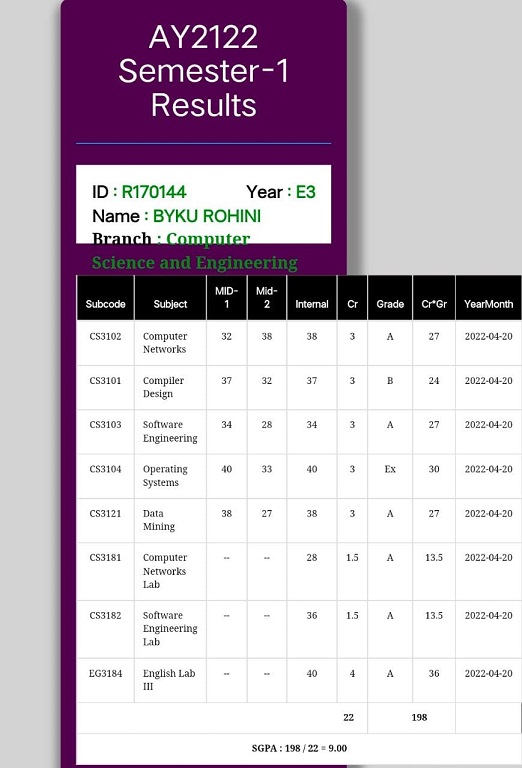Screen dimensions: 522x768
Task: Click the Cr*Gr column header
Action: (434, 298)
